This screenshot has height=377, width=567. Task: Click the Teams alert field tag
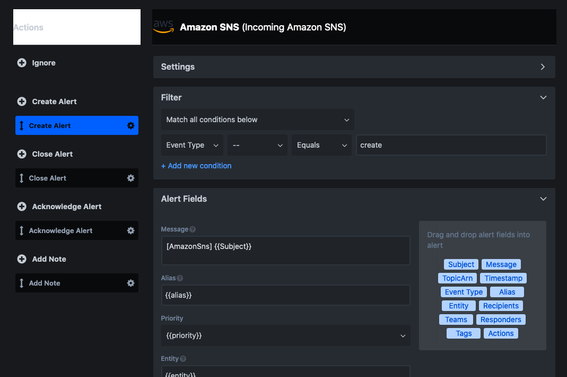point(456,320)
